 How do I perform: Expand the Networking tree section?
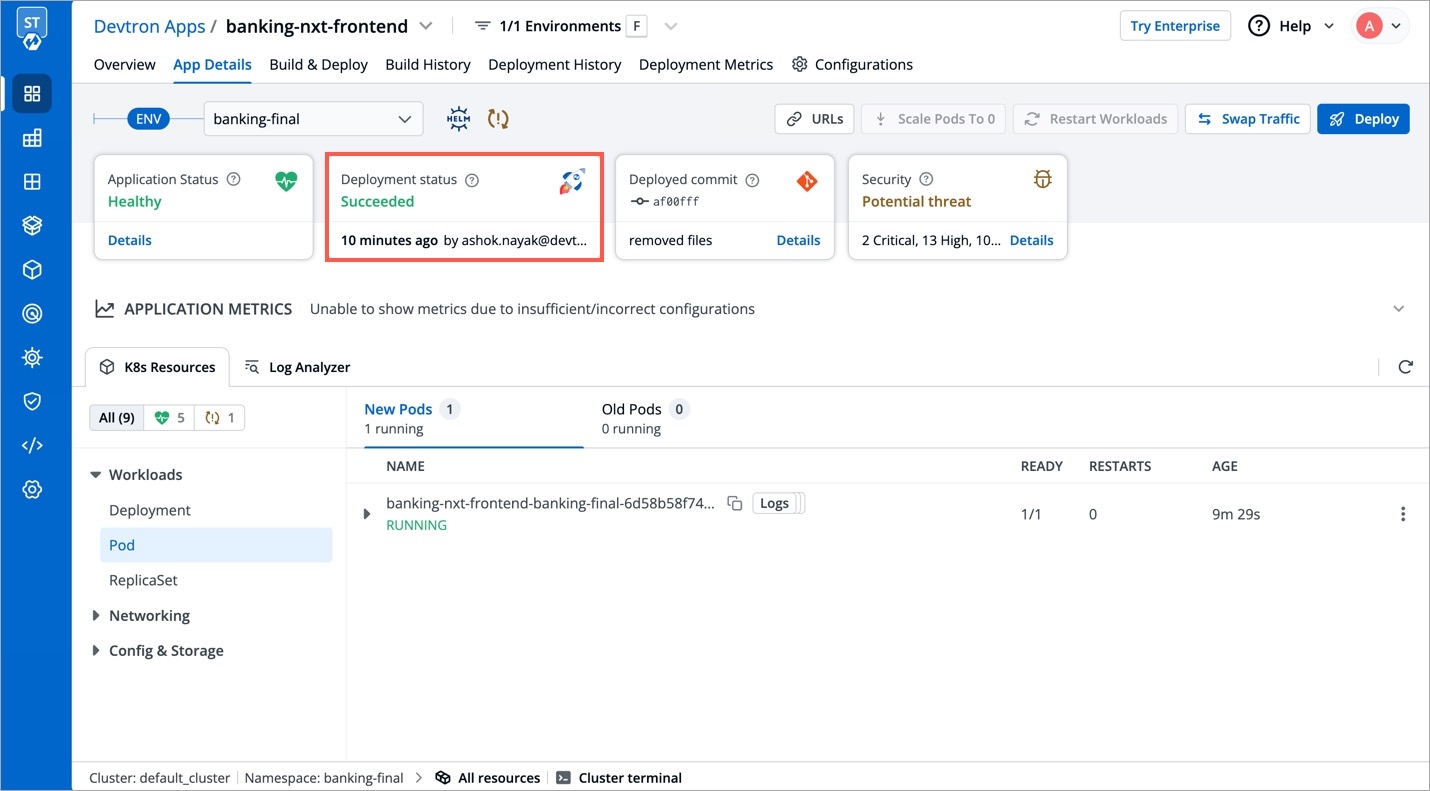pyautogui.click(x=97, y=616)
